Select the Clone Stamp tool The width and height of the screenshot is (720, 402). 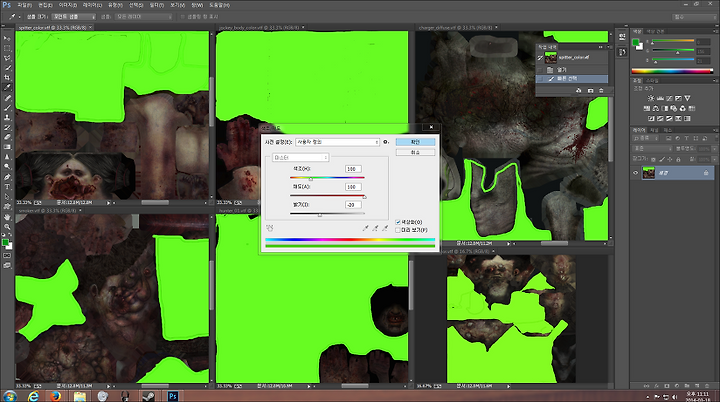point(7,117)
